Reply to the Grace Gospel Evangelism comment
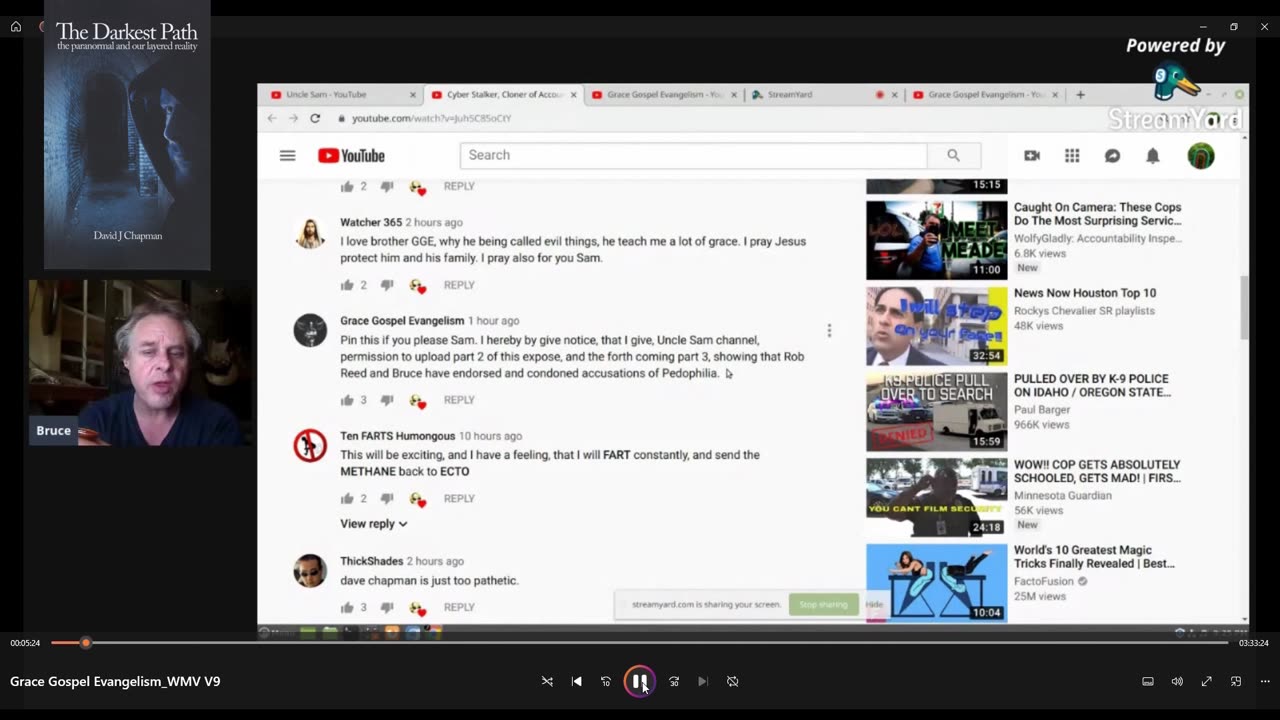 (x=459, y=400)
